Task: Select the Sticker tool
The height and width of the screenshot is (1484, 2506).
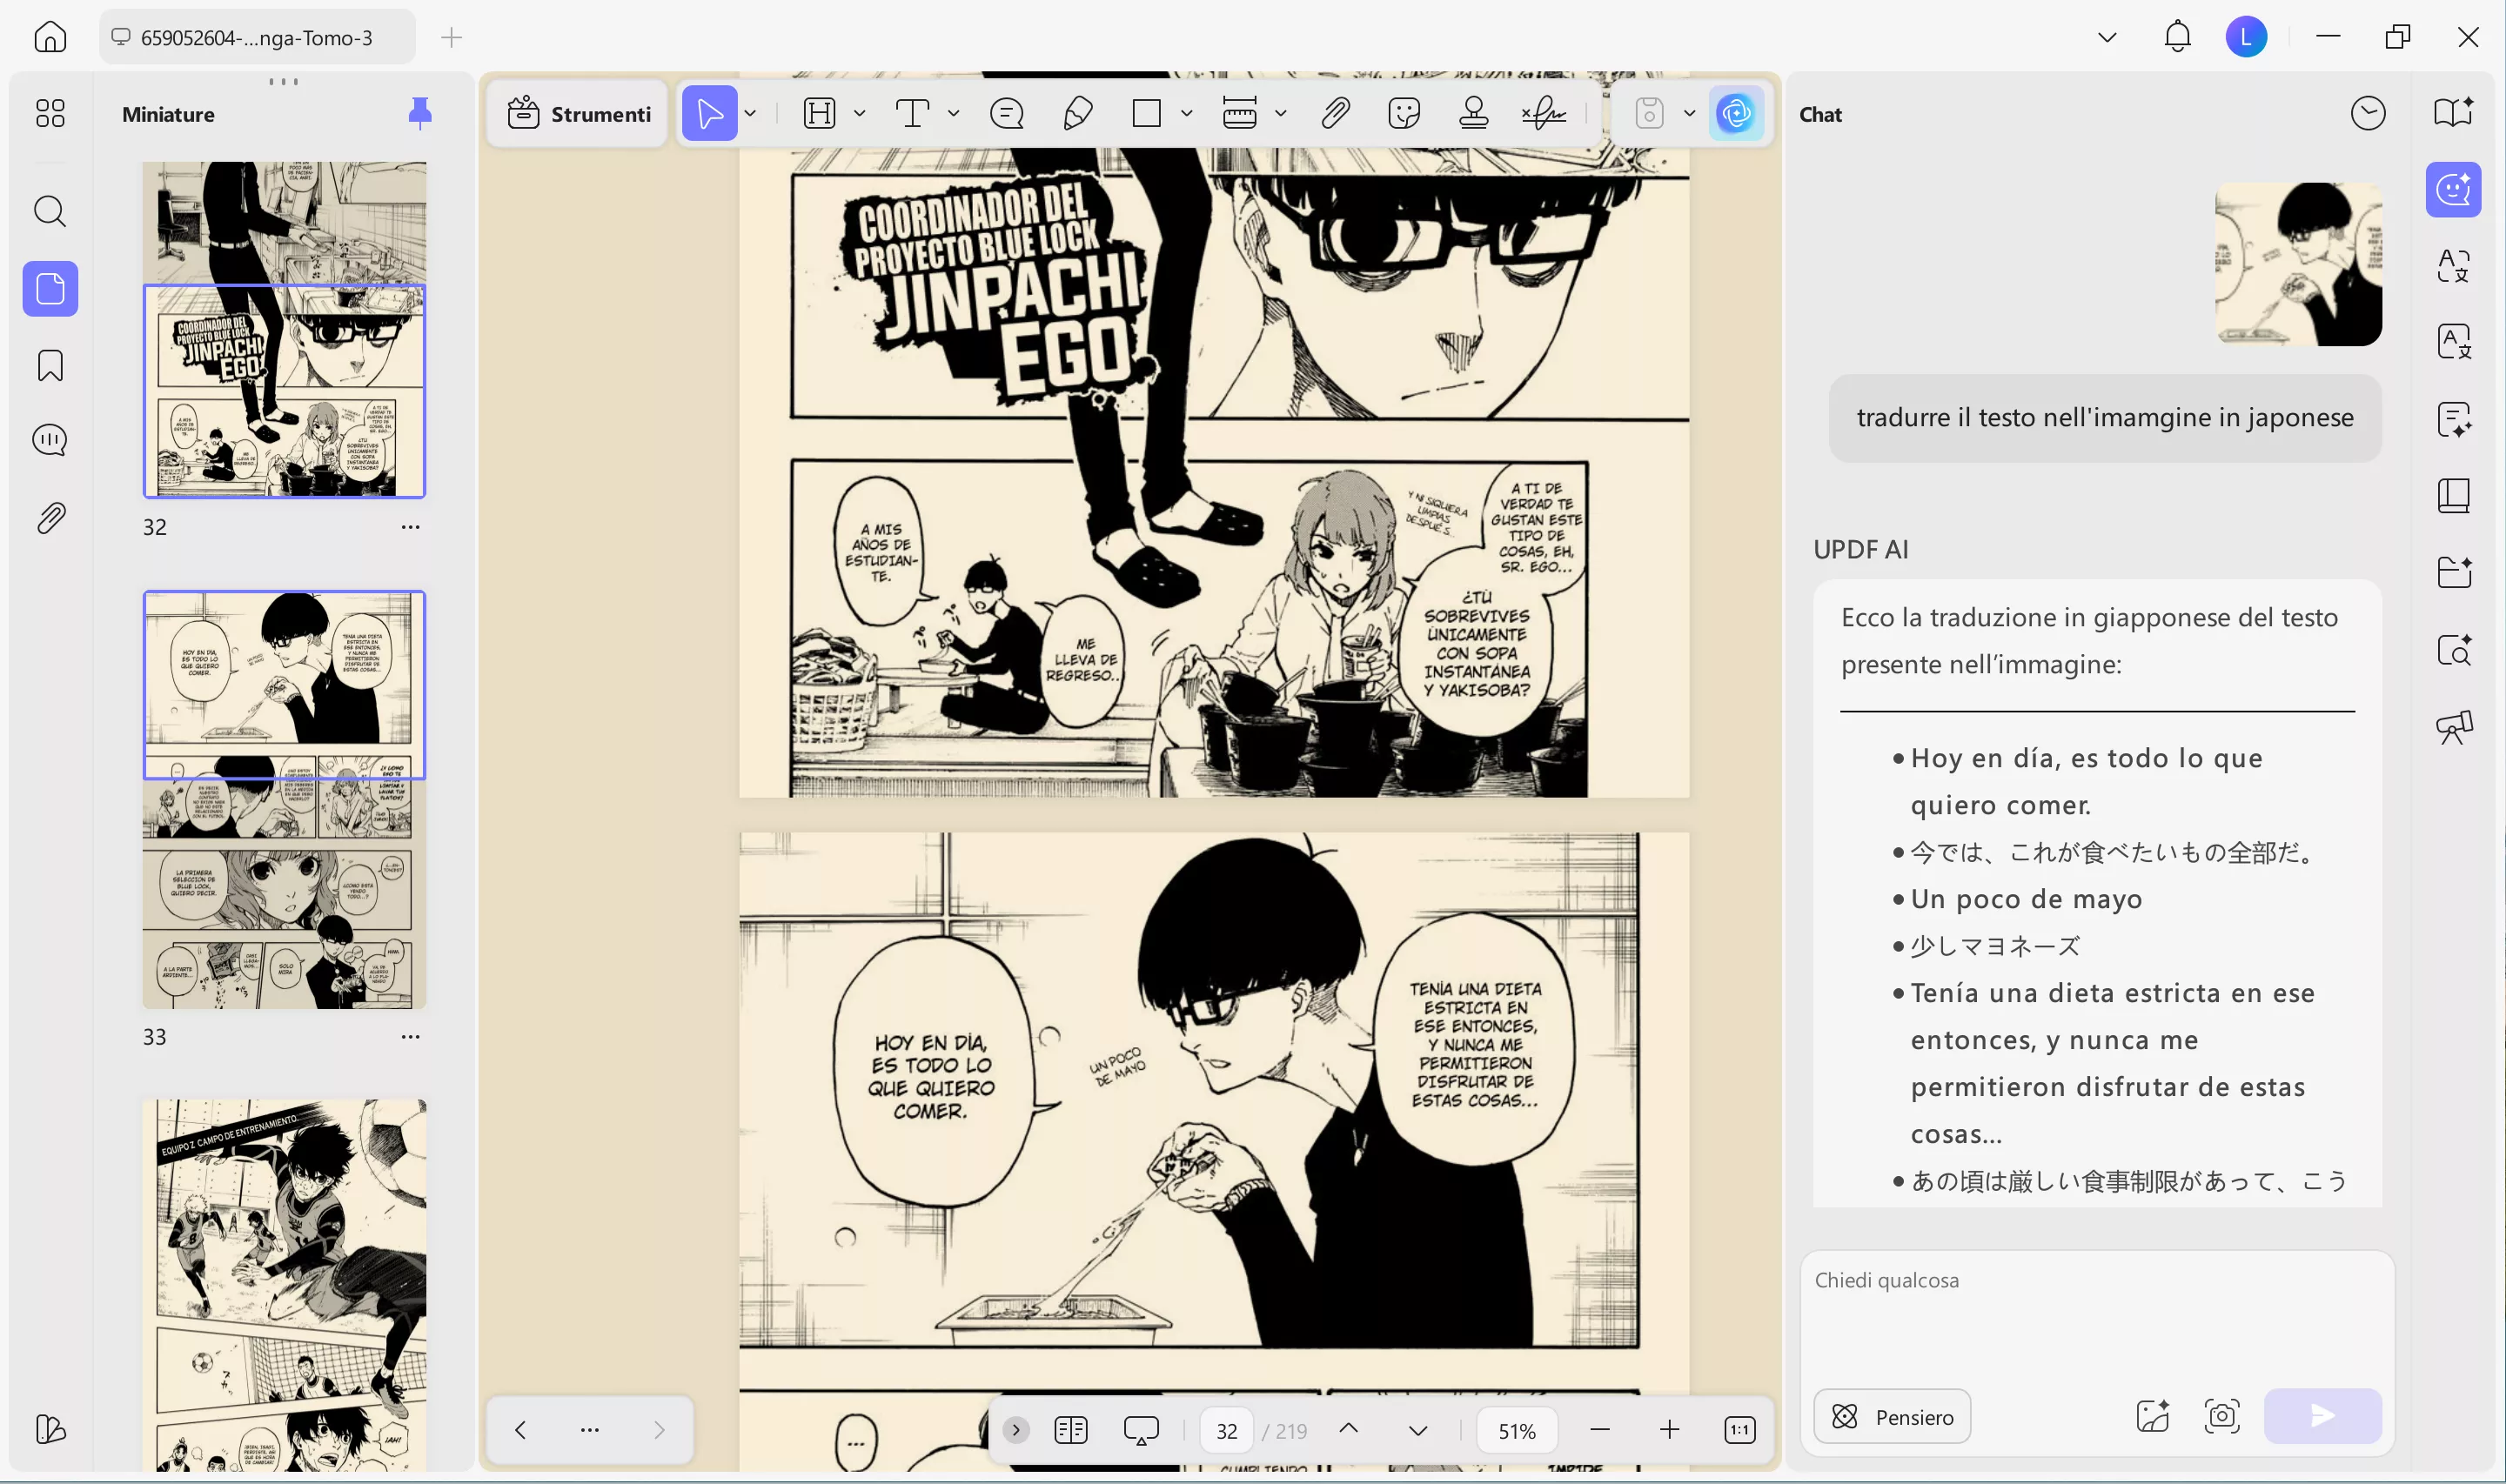Action: click(1405, 113)
